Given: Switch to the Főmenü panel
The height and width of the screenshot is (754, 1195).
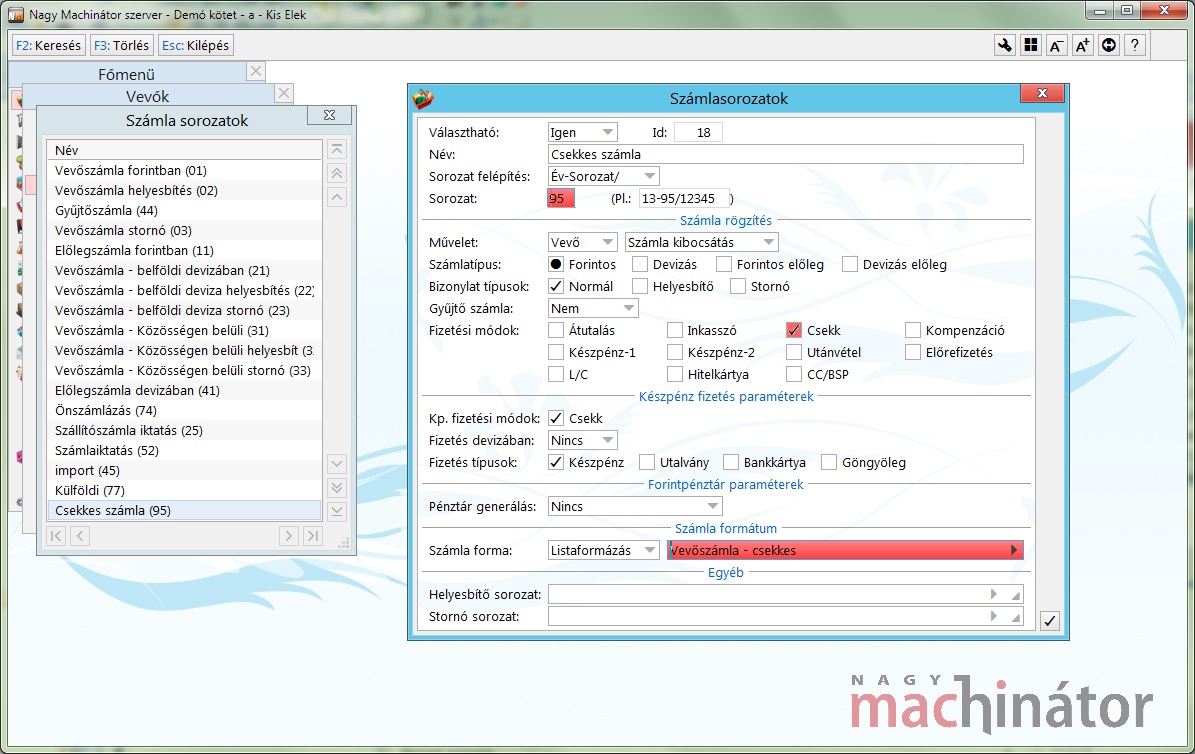Looking at the screenshot, I should (x=127, y=74).
